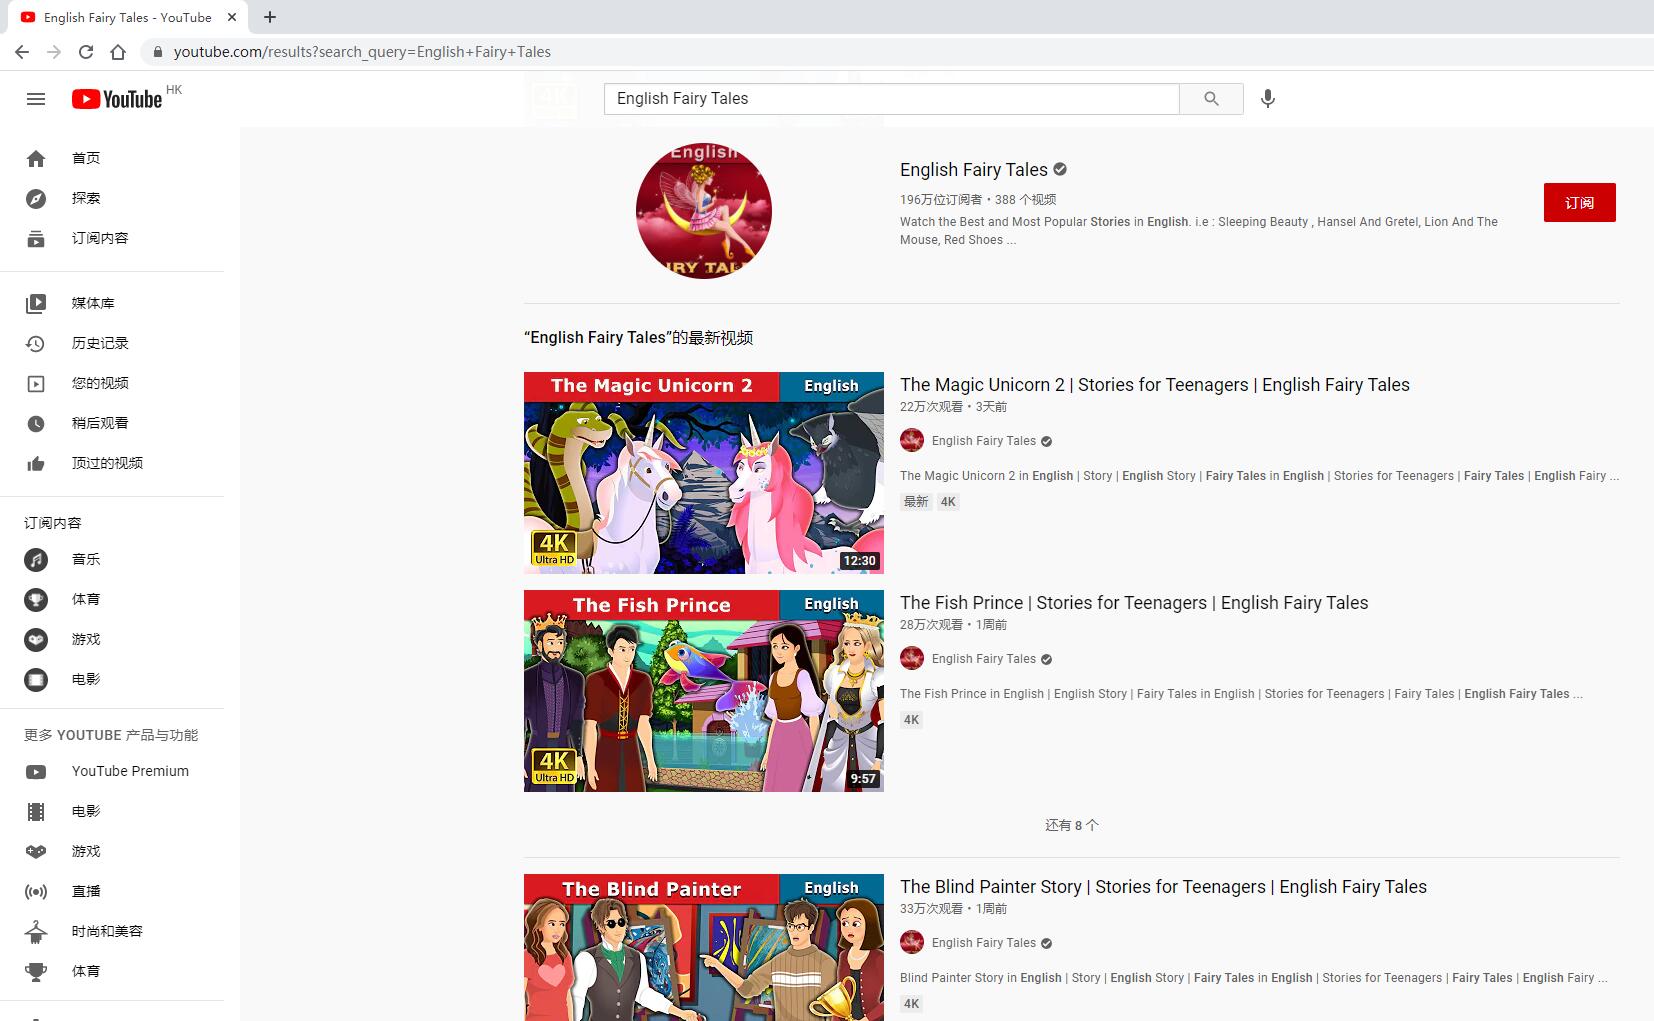
Task: Click the search magnifier button
Action: (x=1211, y=98)
